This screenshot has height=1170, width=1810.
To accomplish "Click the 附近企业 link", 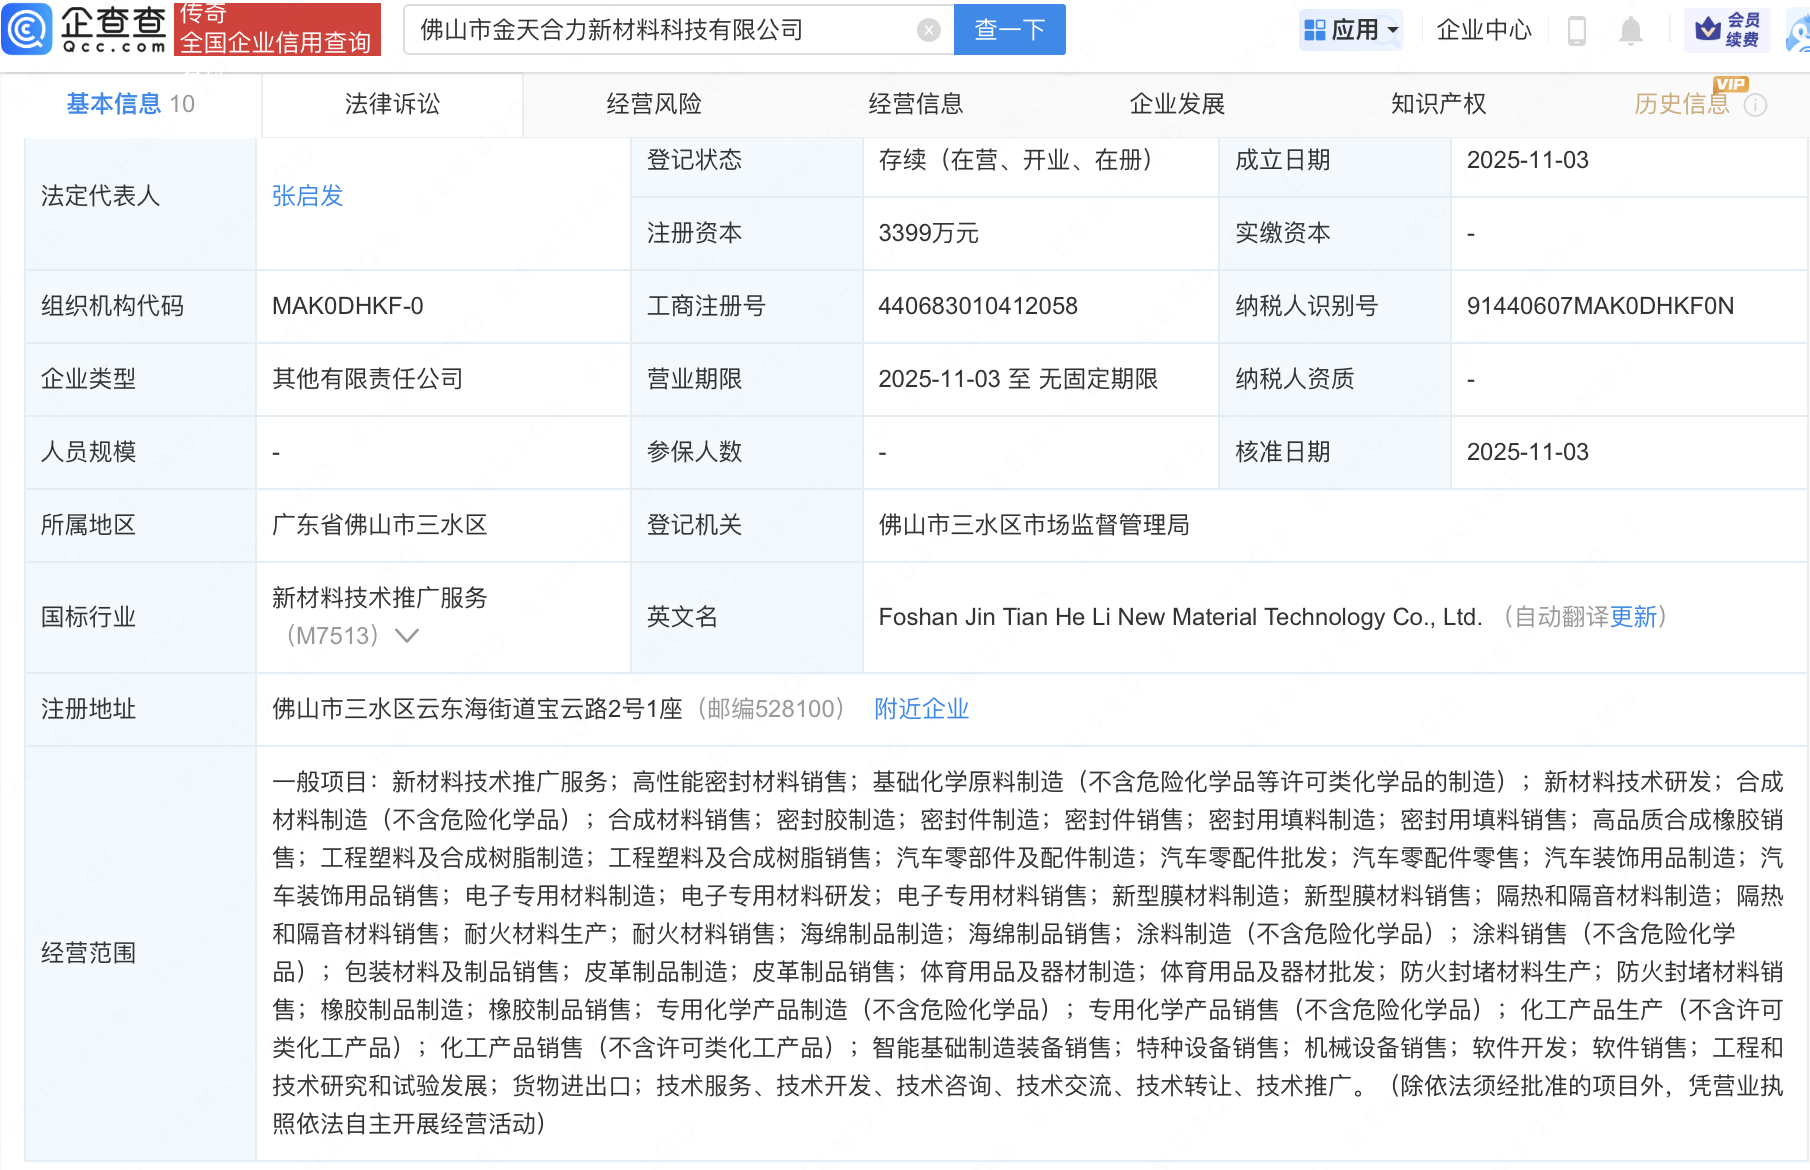I will click(921, 709).
